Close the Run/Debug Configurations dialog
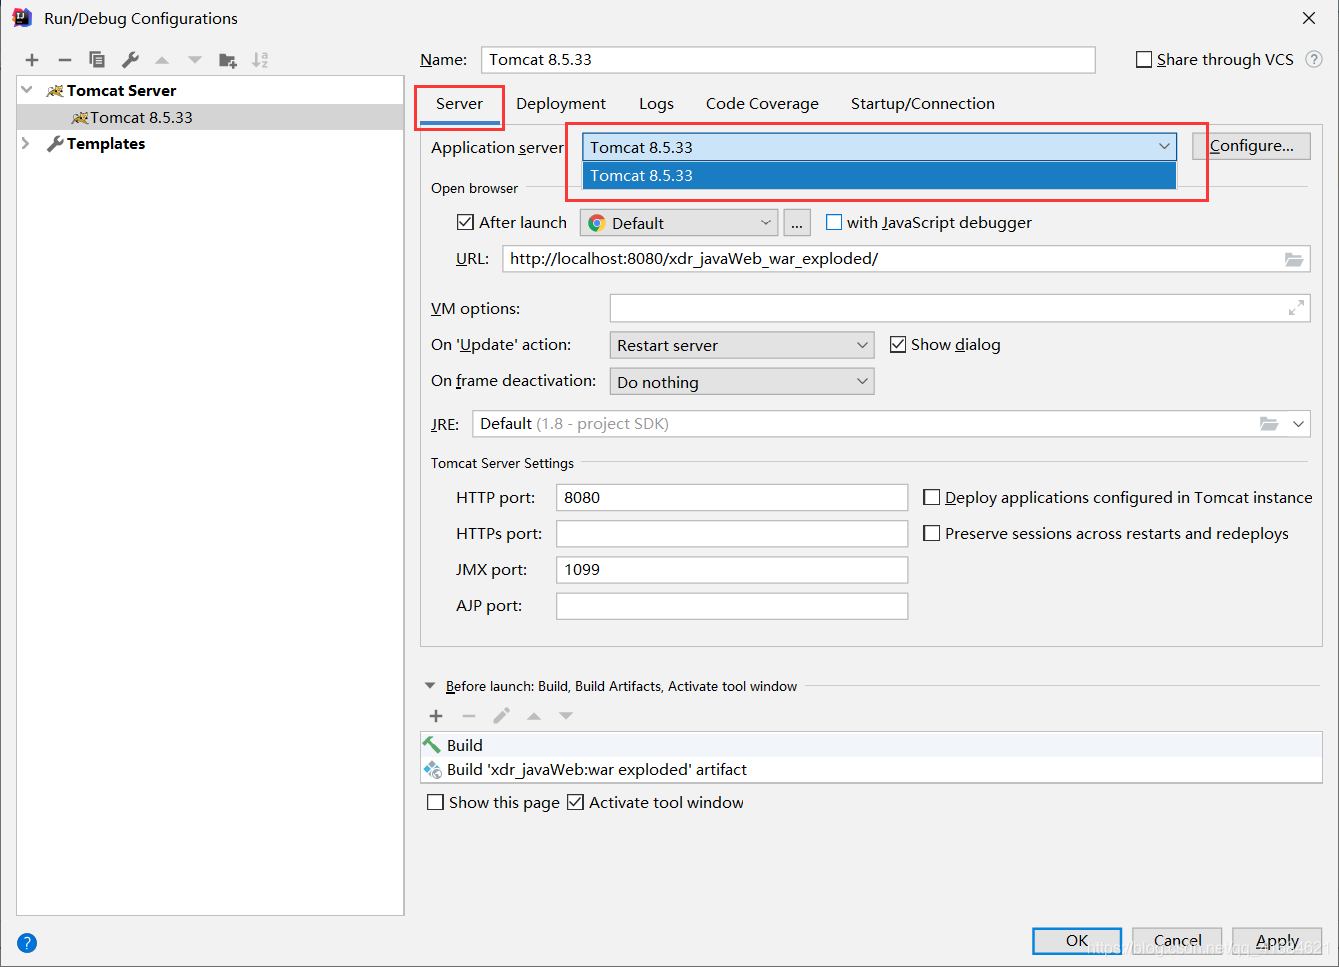Viewport: 1339px width, 967px height. pos(1309,18)
